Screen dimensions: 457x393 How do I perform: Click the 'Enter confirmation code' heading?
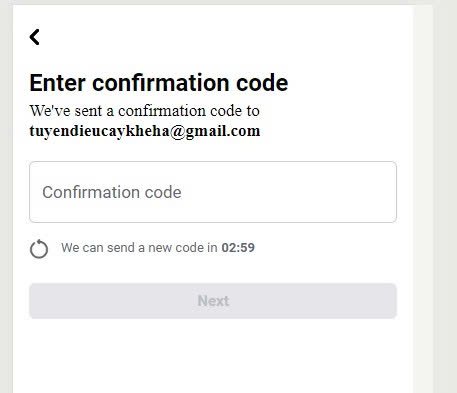pyautogui.click(x=159, y=83)
